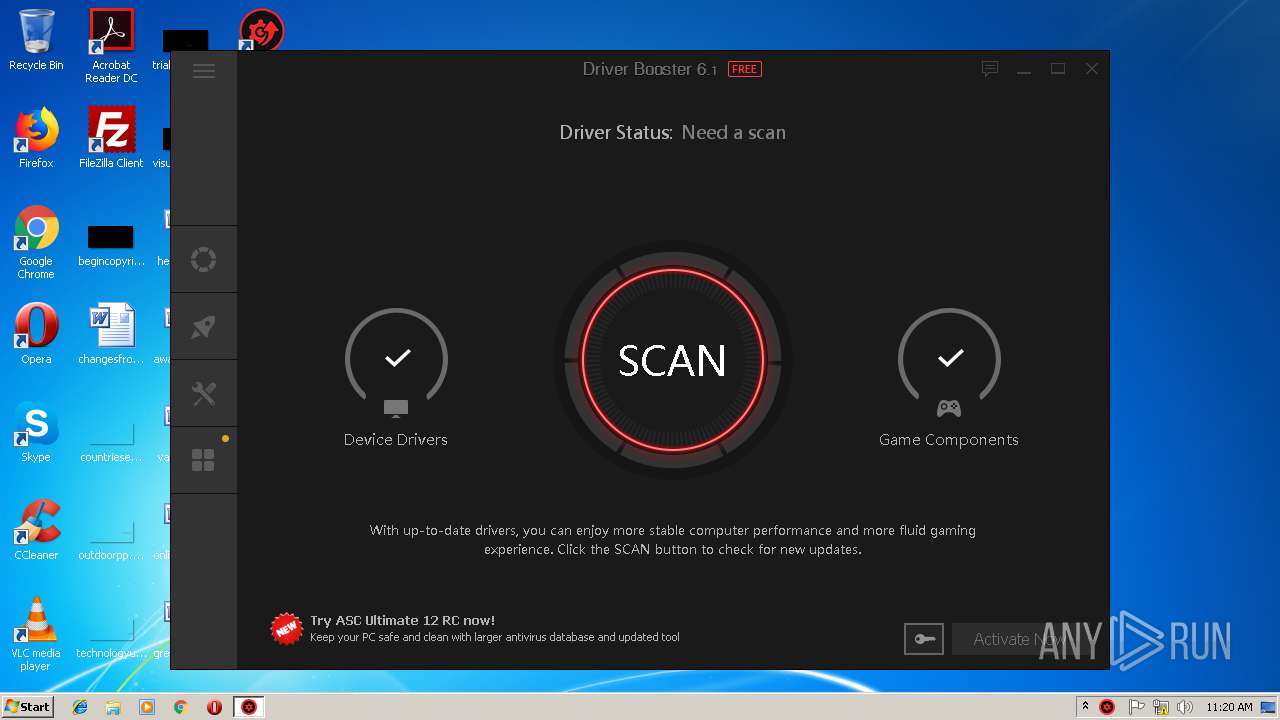This screenshot has width=1280, height=720.
Task: Open VLC media player desktop shortcut
Action: click(36, 634)
